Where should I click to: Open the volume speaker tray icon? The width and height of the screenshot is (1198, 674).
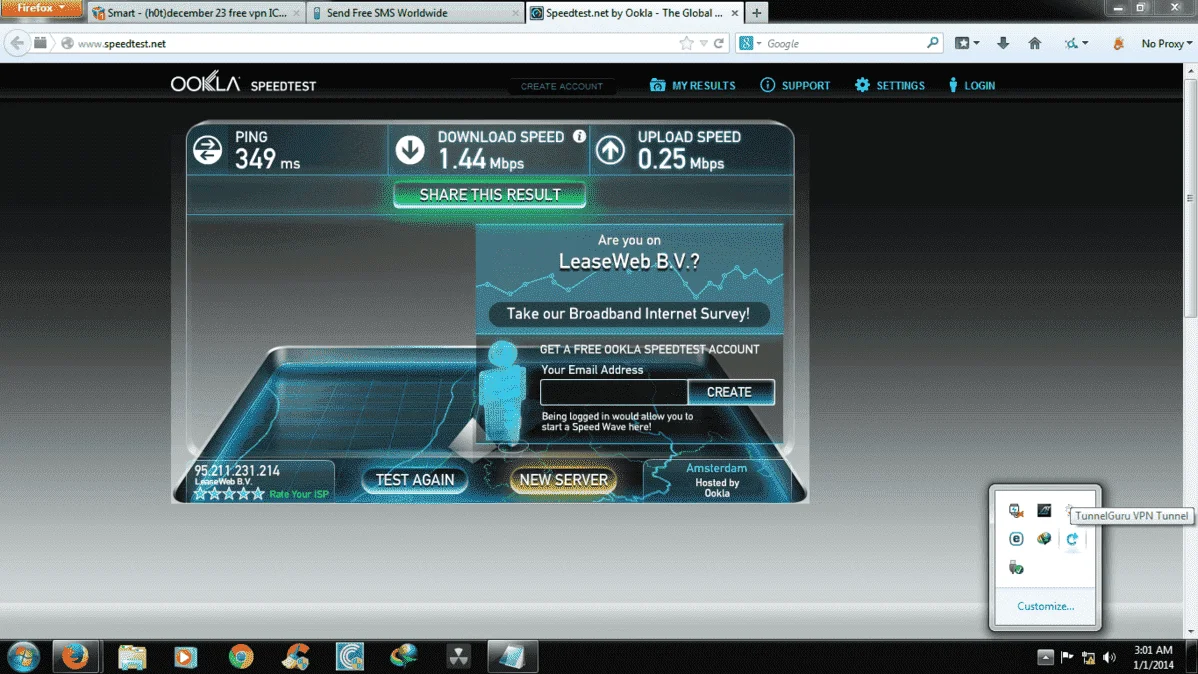[x=1109, y=657]
